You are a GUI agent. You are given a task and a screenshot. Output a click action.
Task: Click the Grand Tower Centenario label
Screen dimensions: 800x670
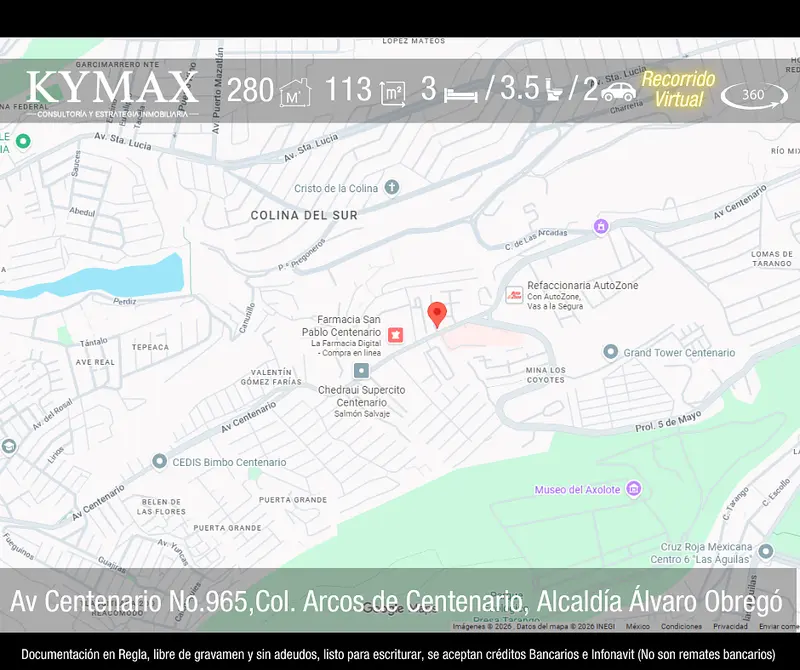click(x=679, y=353)
